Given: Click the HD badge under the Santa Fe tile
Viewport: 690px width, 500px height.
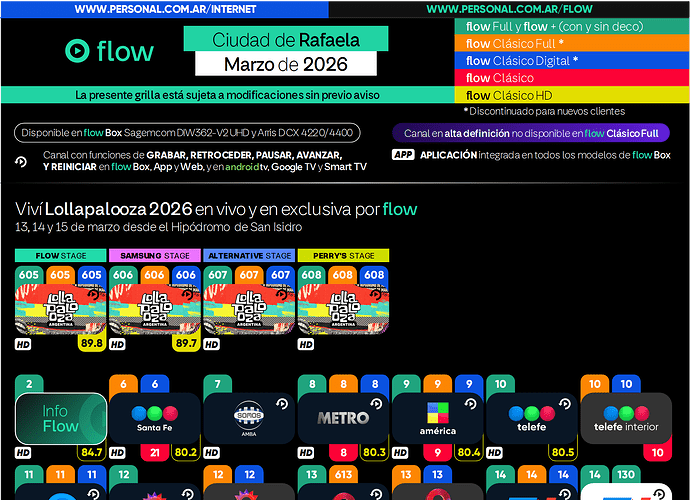Looking at the screenshot, I should point(117,452).
